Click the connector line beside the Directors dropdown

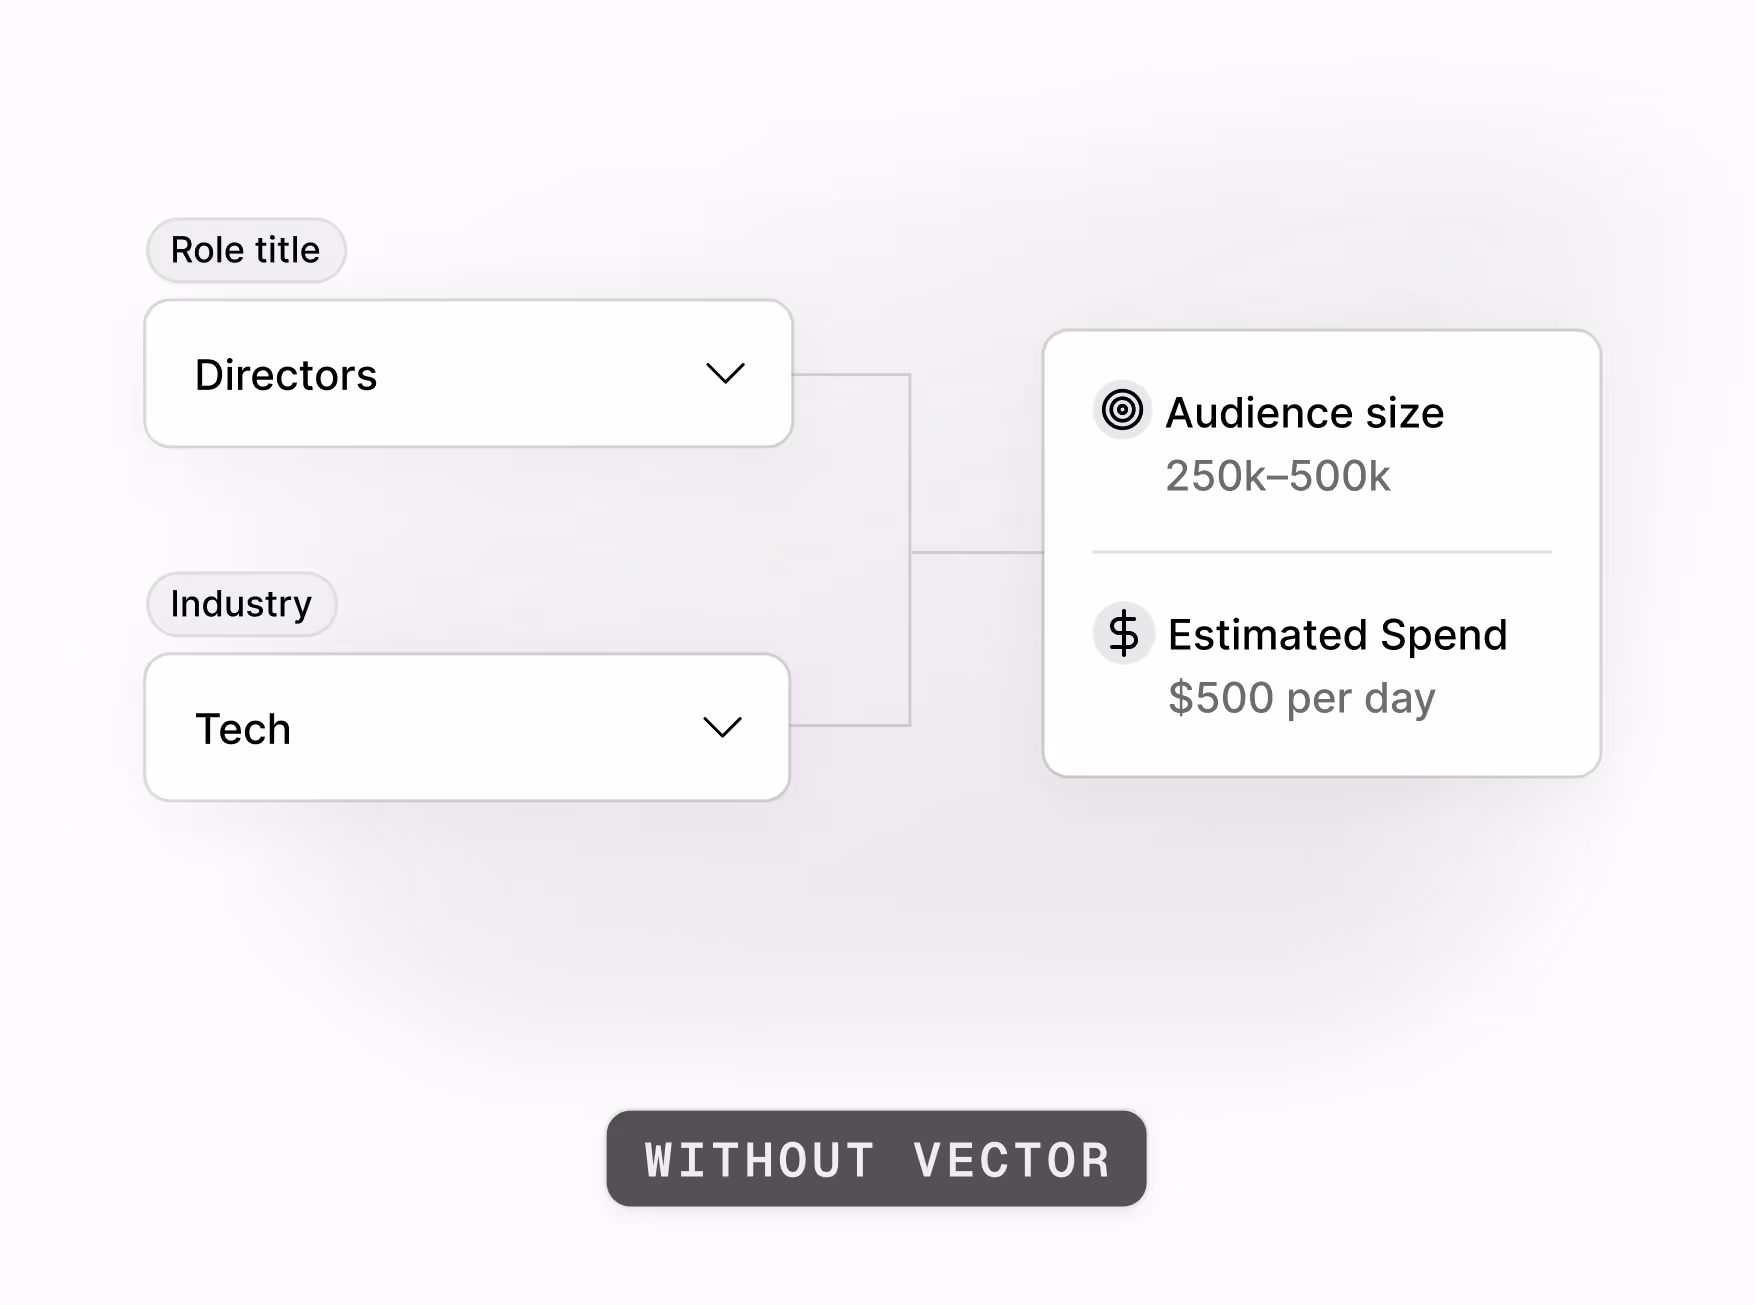(x=851, y=375)
